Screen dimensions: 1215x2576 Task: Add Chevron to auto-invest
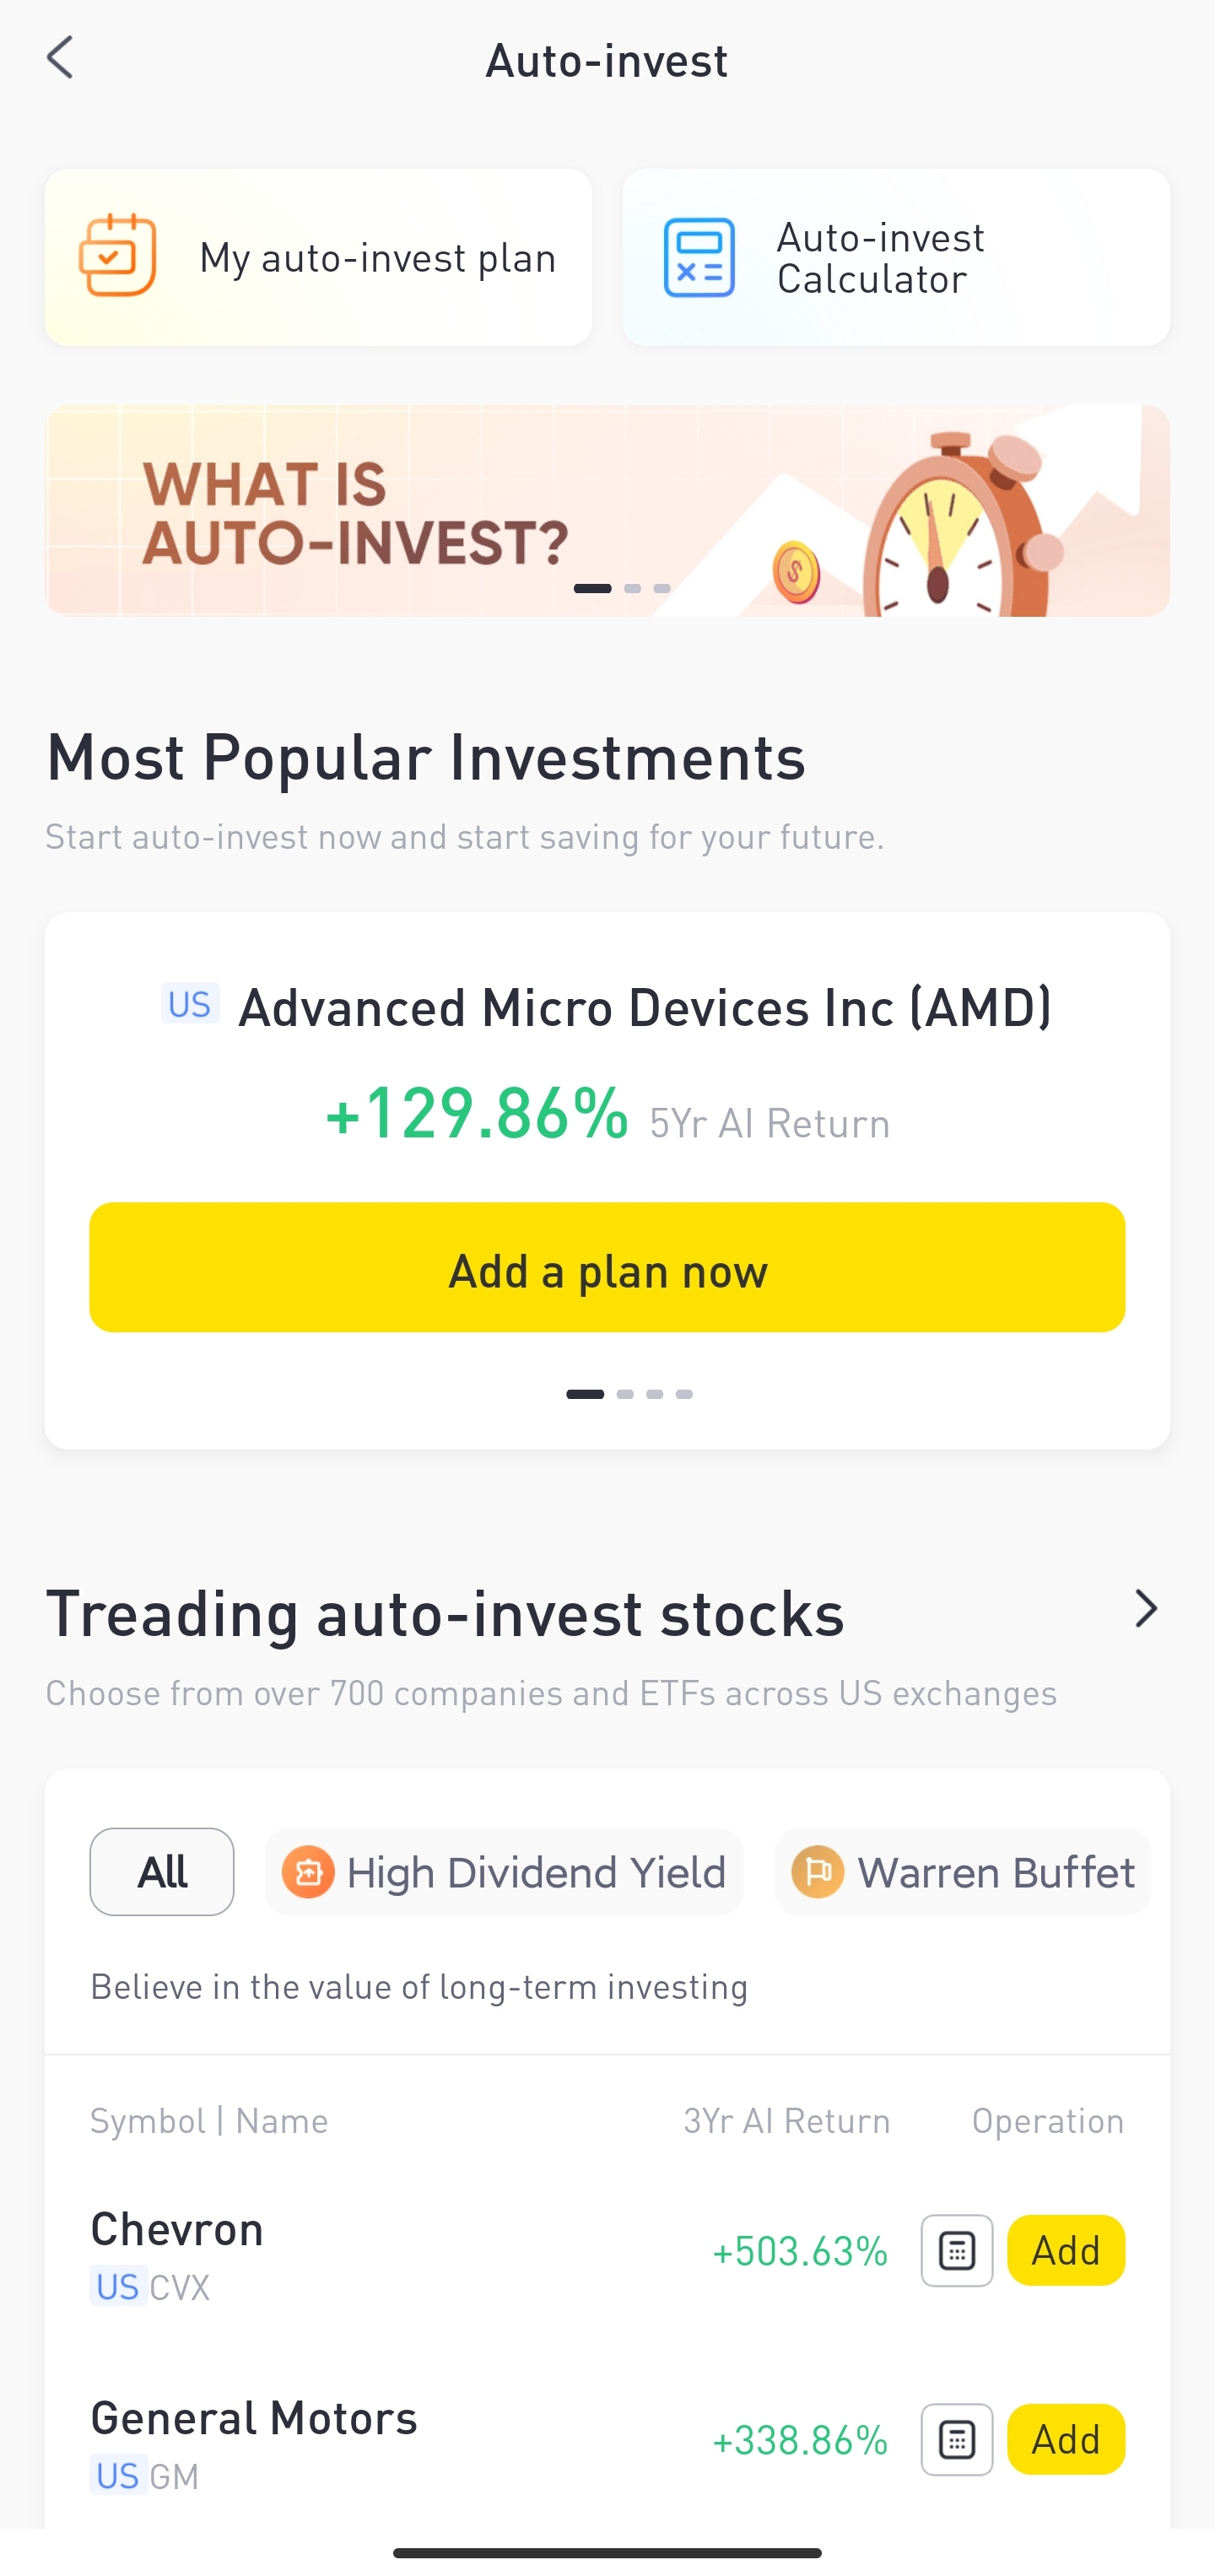(x=1065, y=2250)
